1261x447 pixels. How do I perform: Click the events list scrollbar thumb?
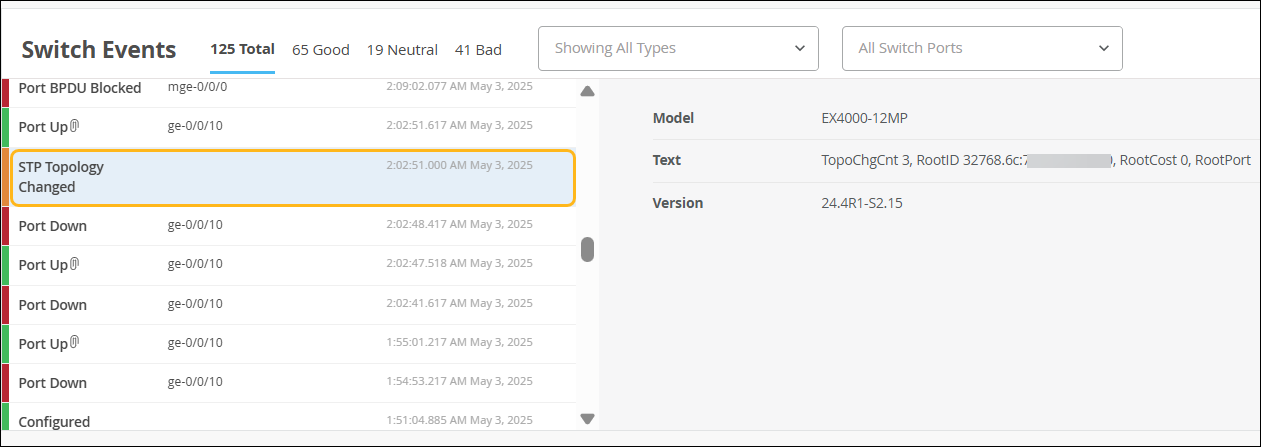pyautogui.click(x=588, y=249)
